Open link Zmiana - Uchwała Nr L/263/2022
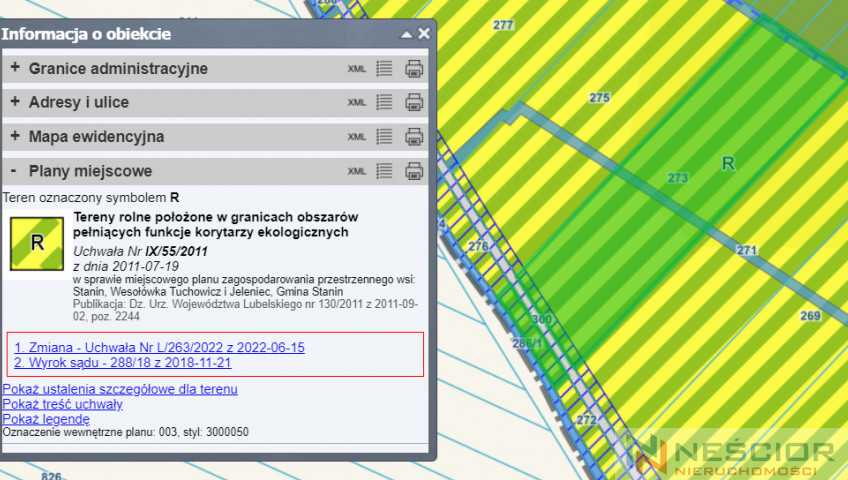Screen dimensions: 848x480 [x=160, y=348]
